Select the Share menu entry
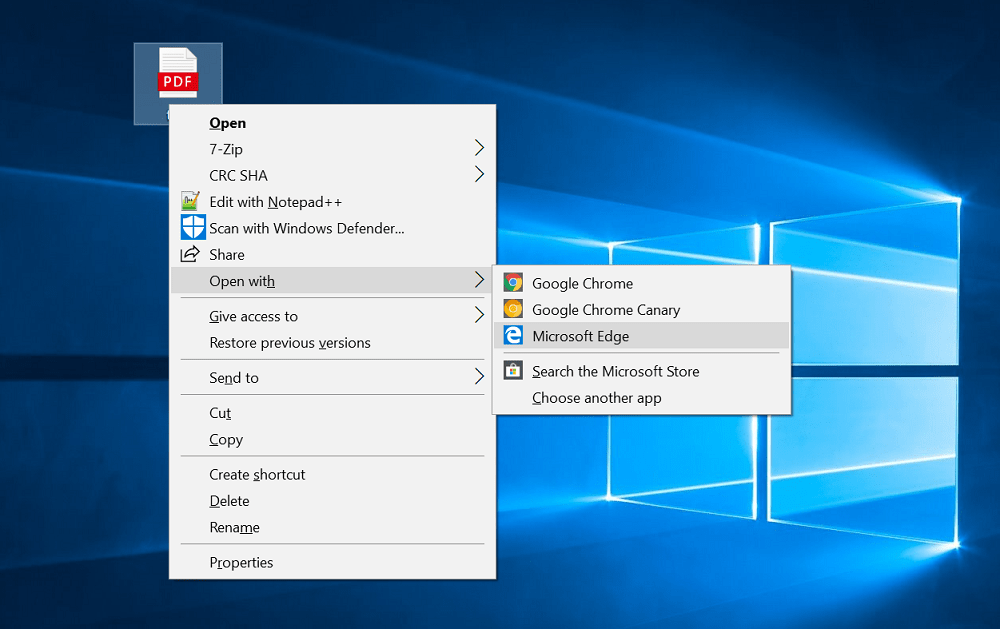The width and height of the screenshot is (1000, 629). [332, 254]
